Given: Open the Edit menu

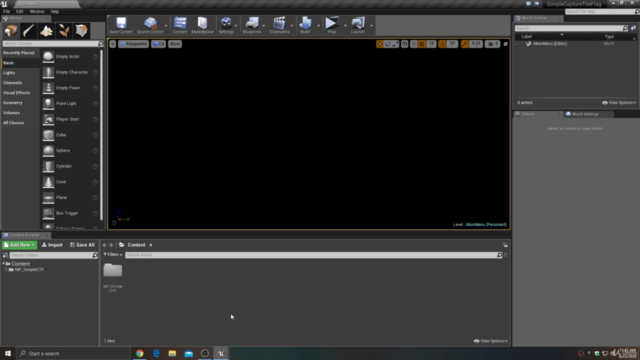Looking at the screenshot, I should tap(20, 11).
